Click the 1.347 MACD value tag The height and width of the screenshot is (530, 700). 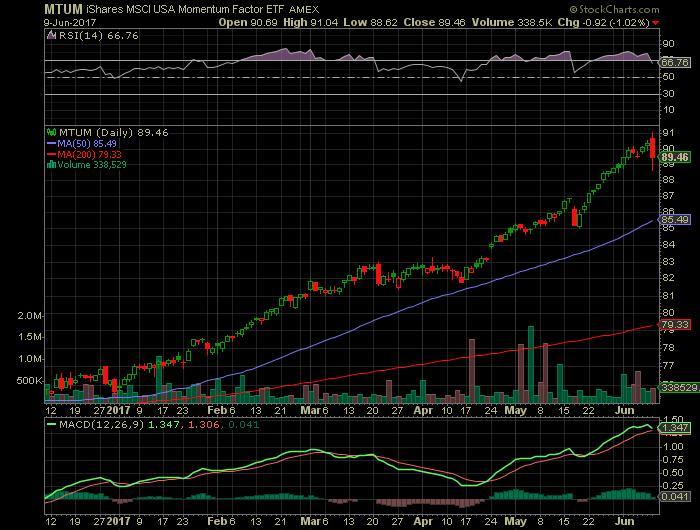(675, 428)
